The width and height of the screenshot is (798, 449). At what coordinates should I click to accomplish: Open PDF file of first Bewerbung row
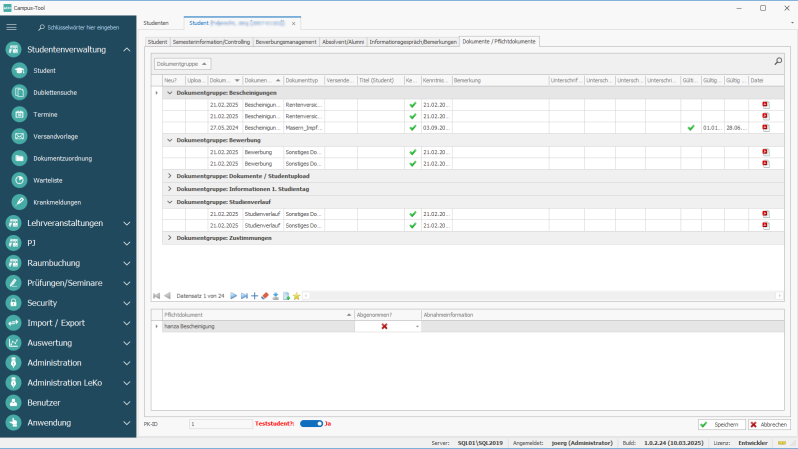point(765,152)
